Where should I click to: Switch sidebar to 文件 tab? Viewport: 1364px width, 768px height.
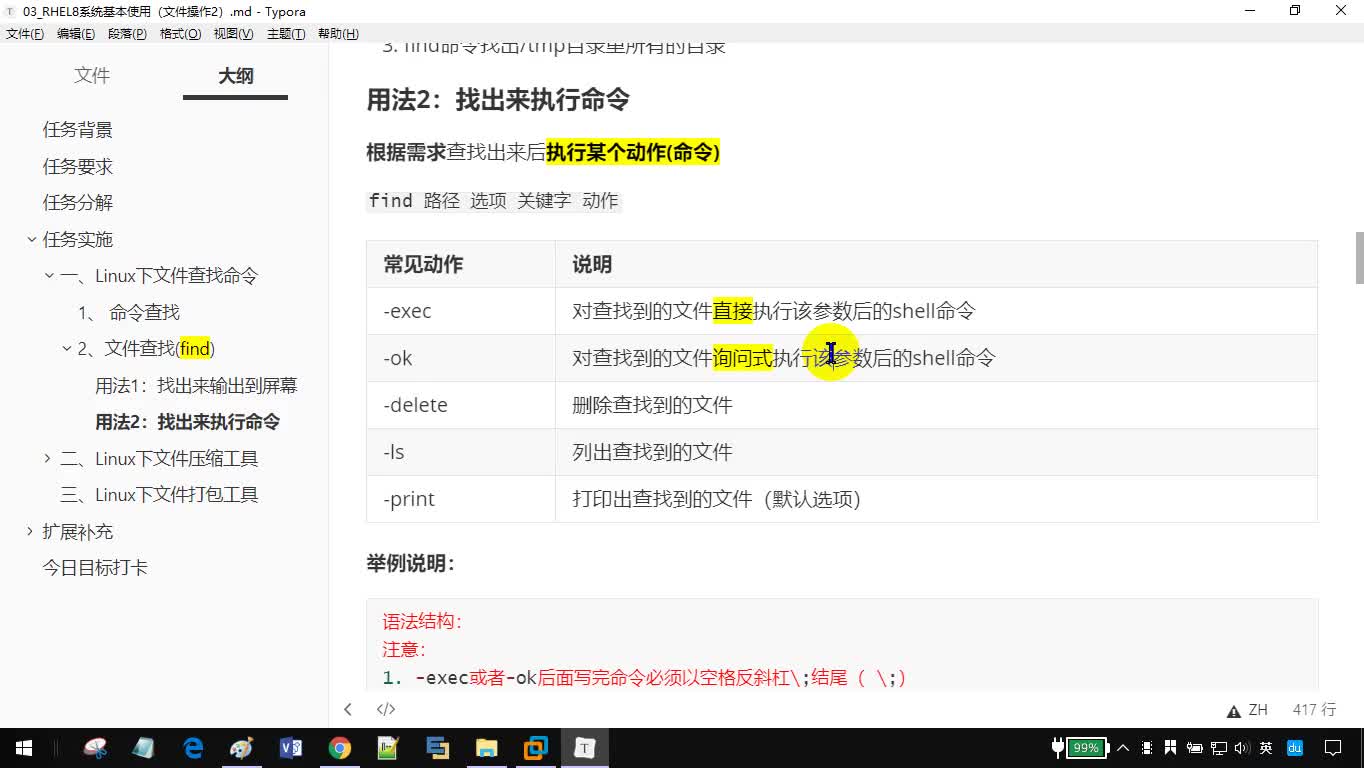[x=92, y=76]
